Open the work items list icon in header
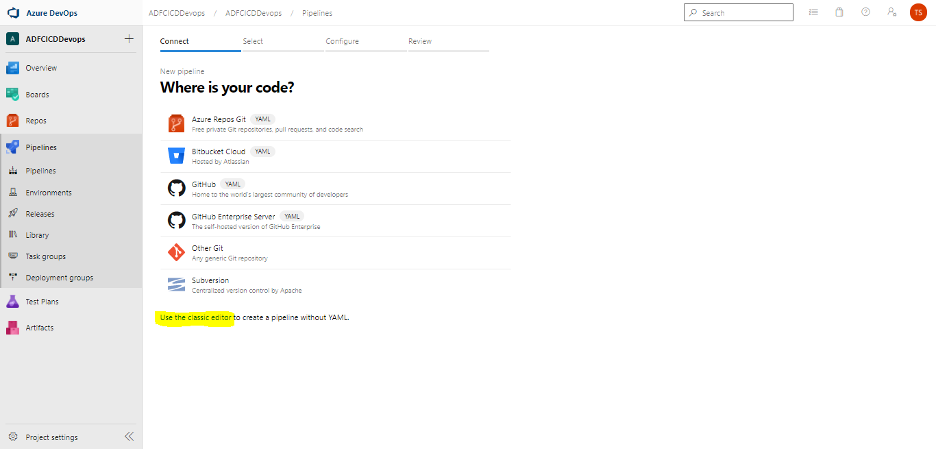Viewport: 936px width, 450px height. click(813, 12)
